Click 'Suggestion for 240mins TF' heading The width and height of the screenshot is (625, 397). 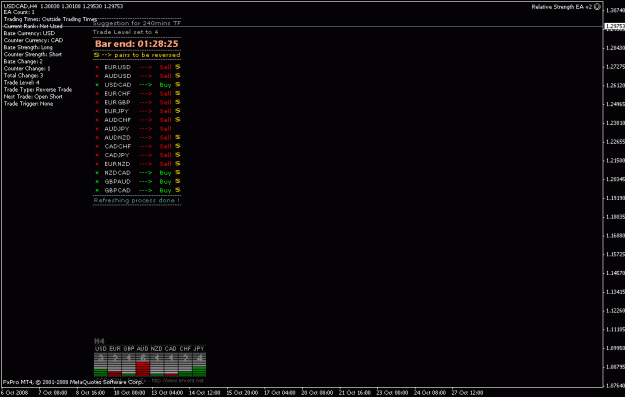click(x=137, y=23)
